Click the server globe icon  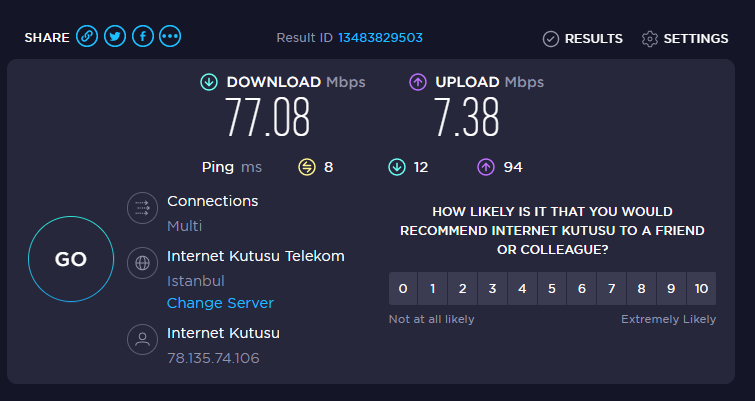click(x=143, y=263)
